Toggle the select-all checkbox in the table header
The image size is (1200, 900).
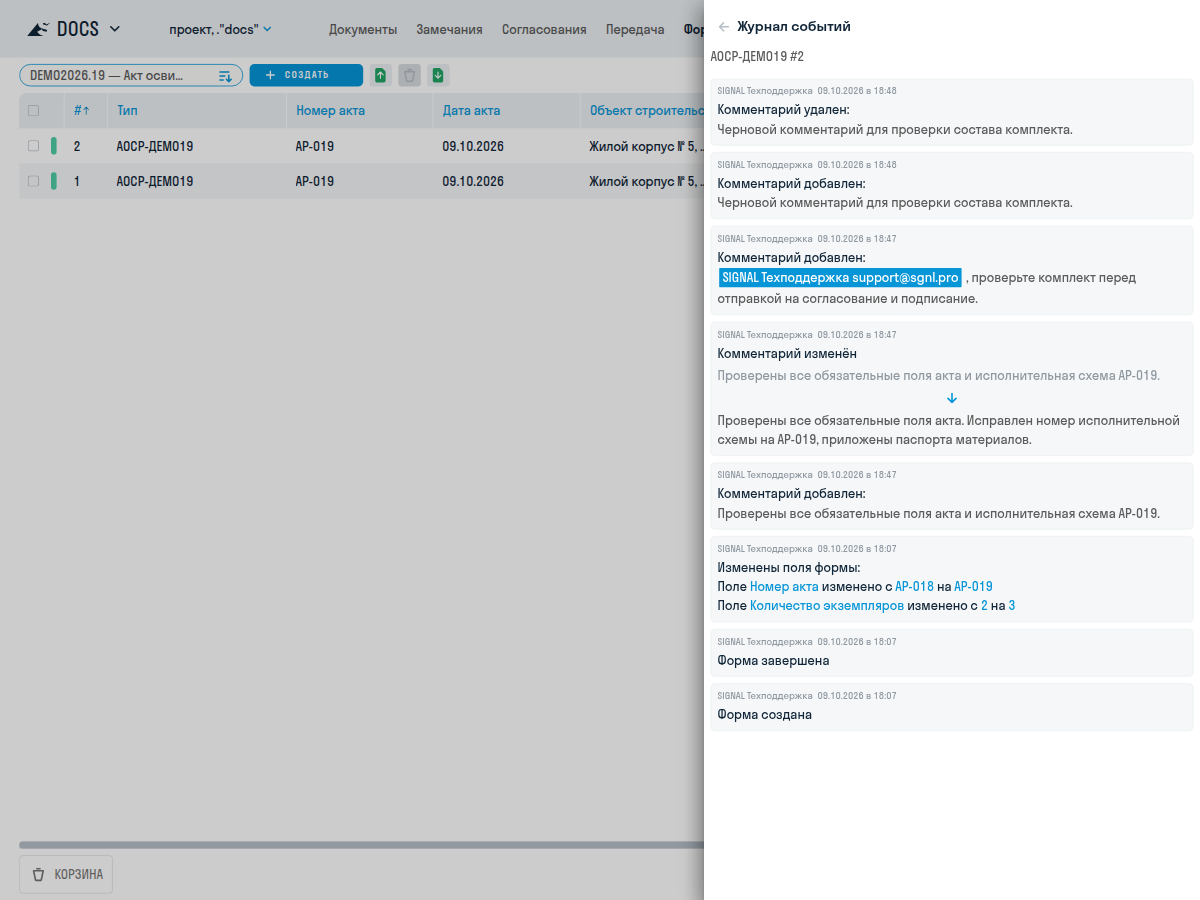tap(33, 111)
